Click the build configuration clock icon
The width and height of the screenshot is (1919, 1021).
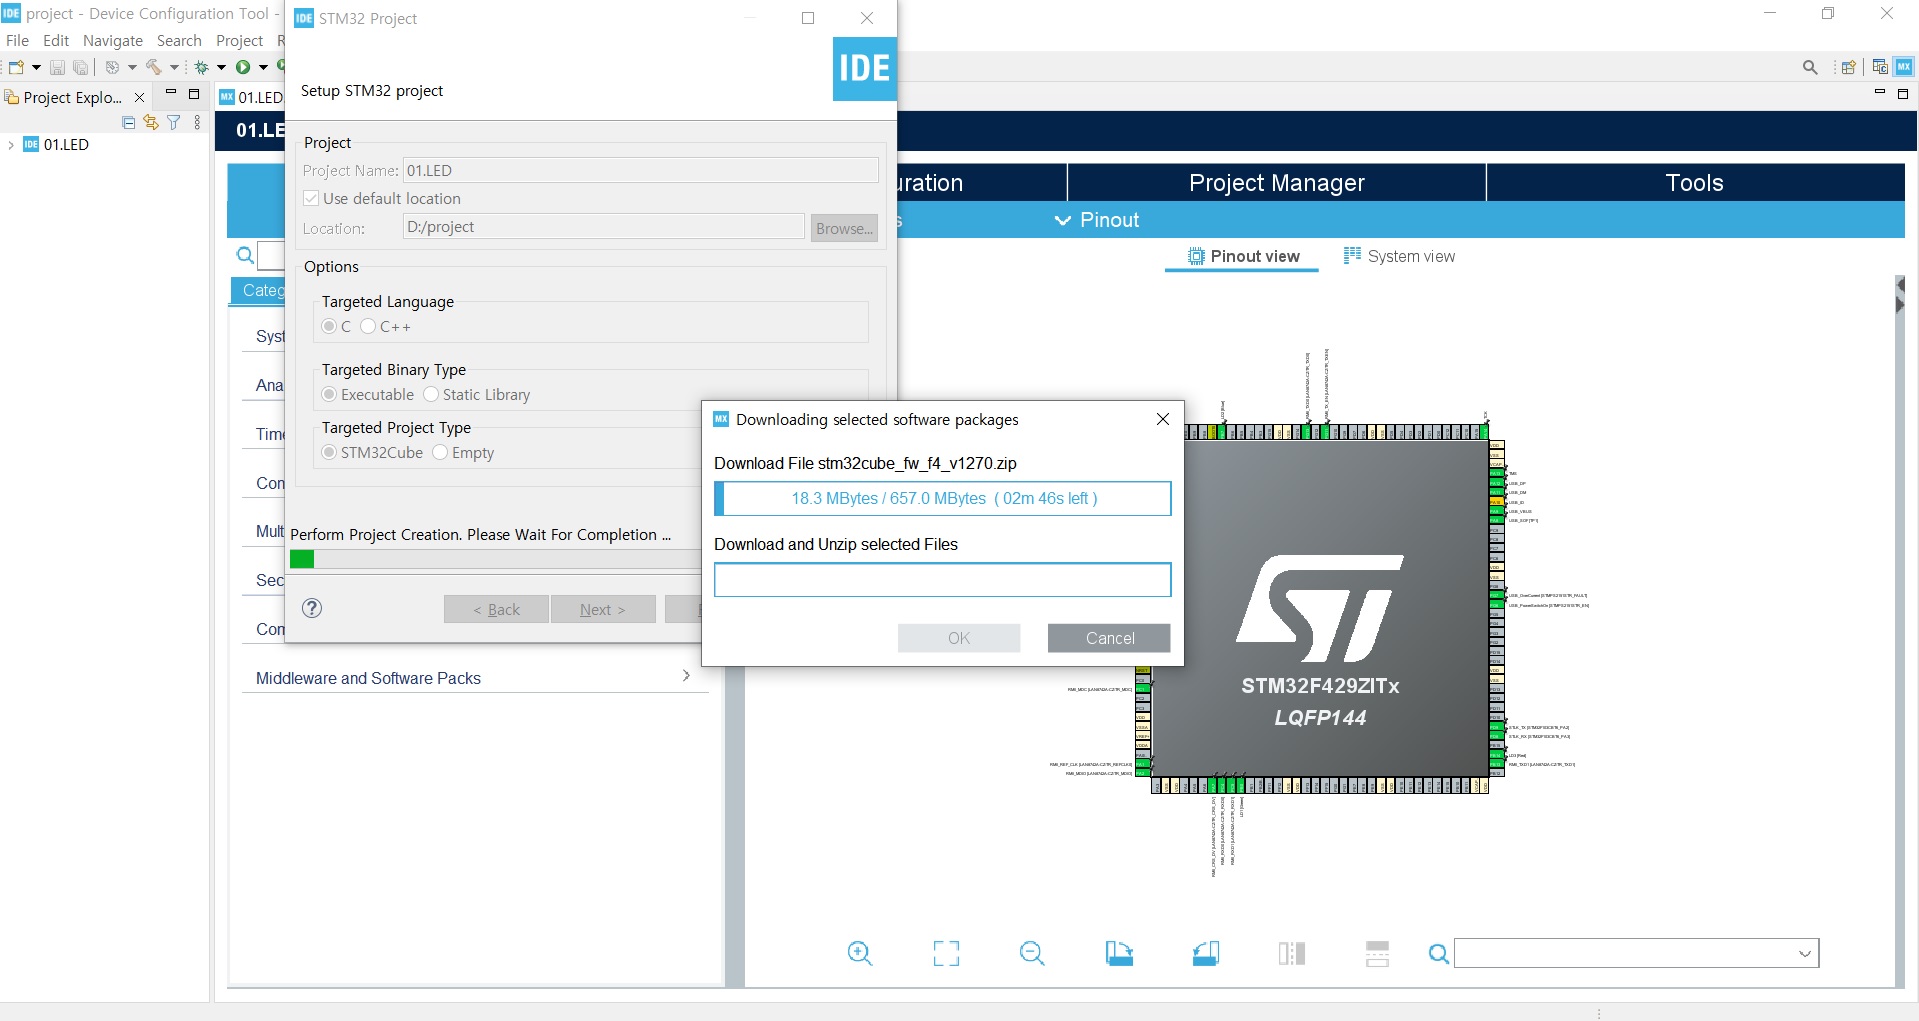pyautogui.click(x=112, y=67)
